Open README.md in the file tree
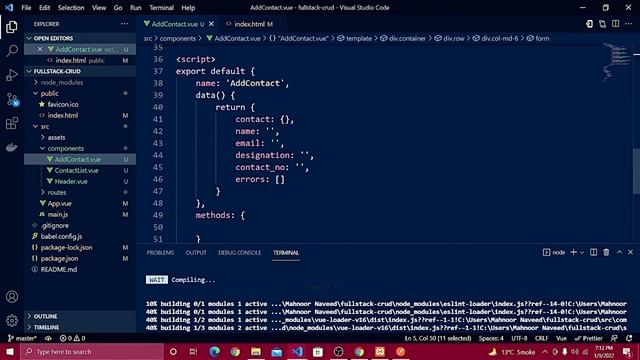Viewport: 640px width, 360px height. [80, 269]
